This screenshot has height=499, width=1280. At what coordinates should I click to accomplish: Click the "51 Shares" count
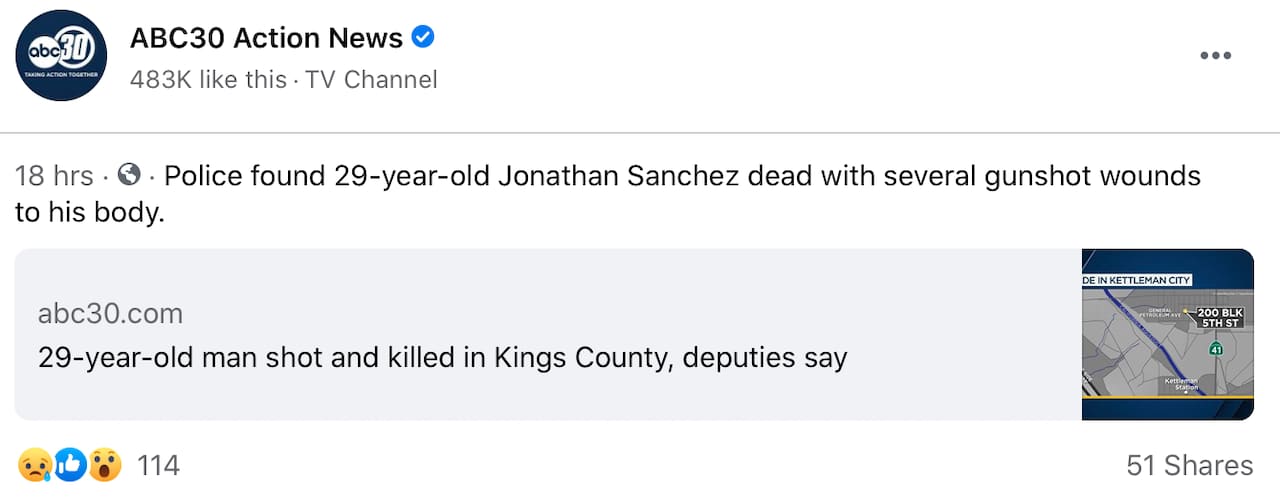click(x=1189, y=465)
